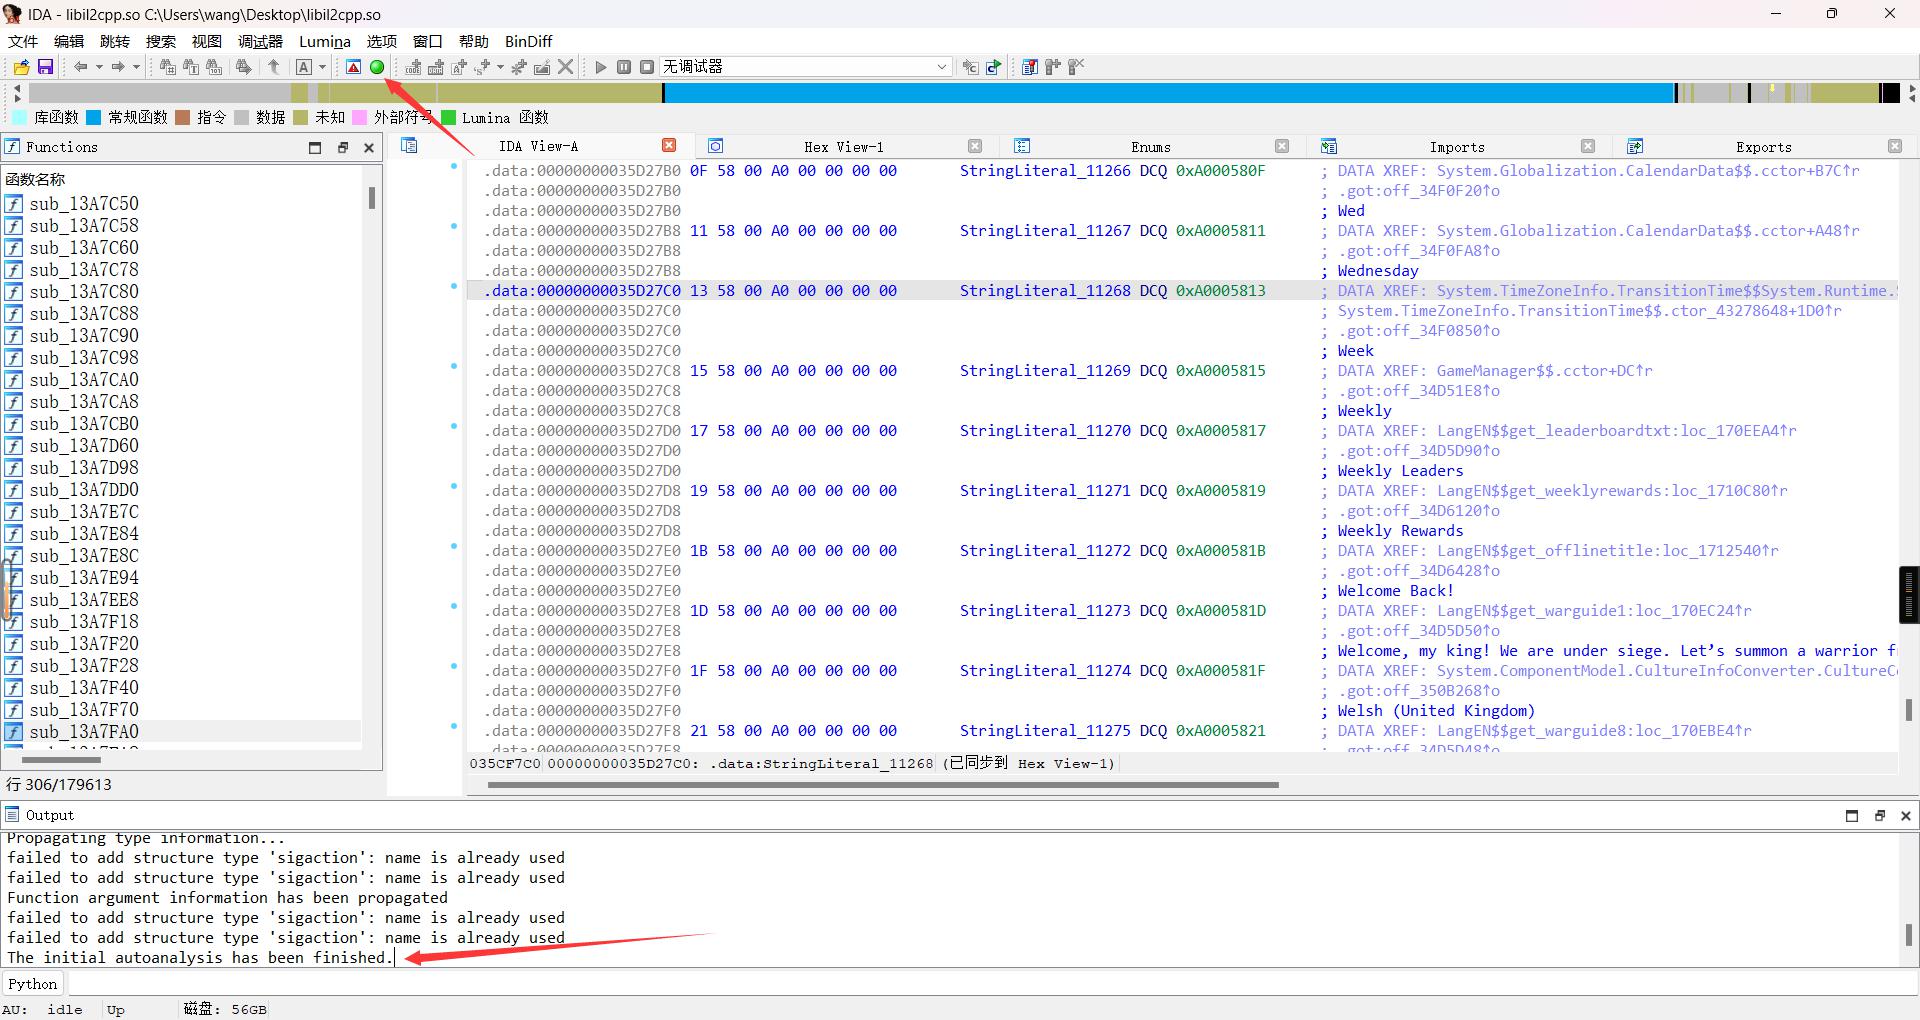The width and height of the screenshot is (1920, 1020).
Task: Close the Enums tab
Action: (x=1283, y=146)
